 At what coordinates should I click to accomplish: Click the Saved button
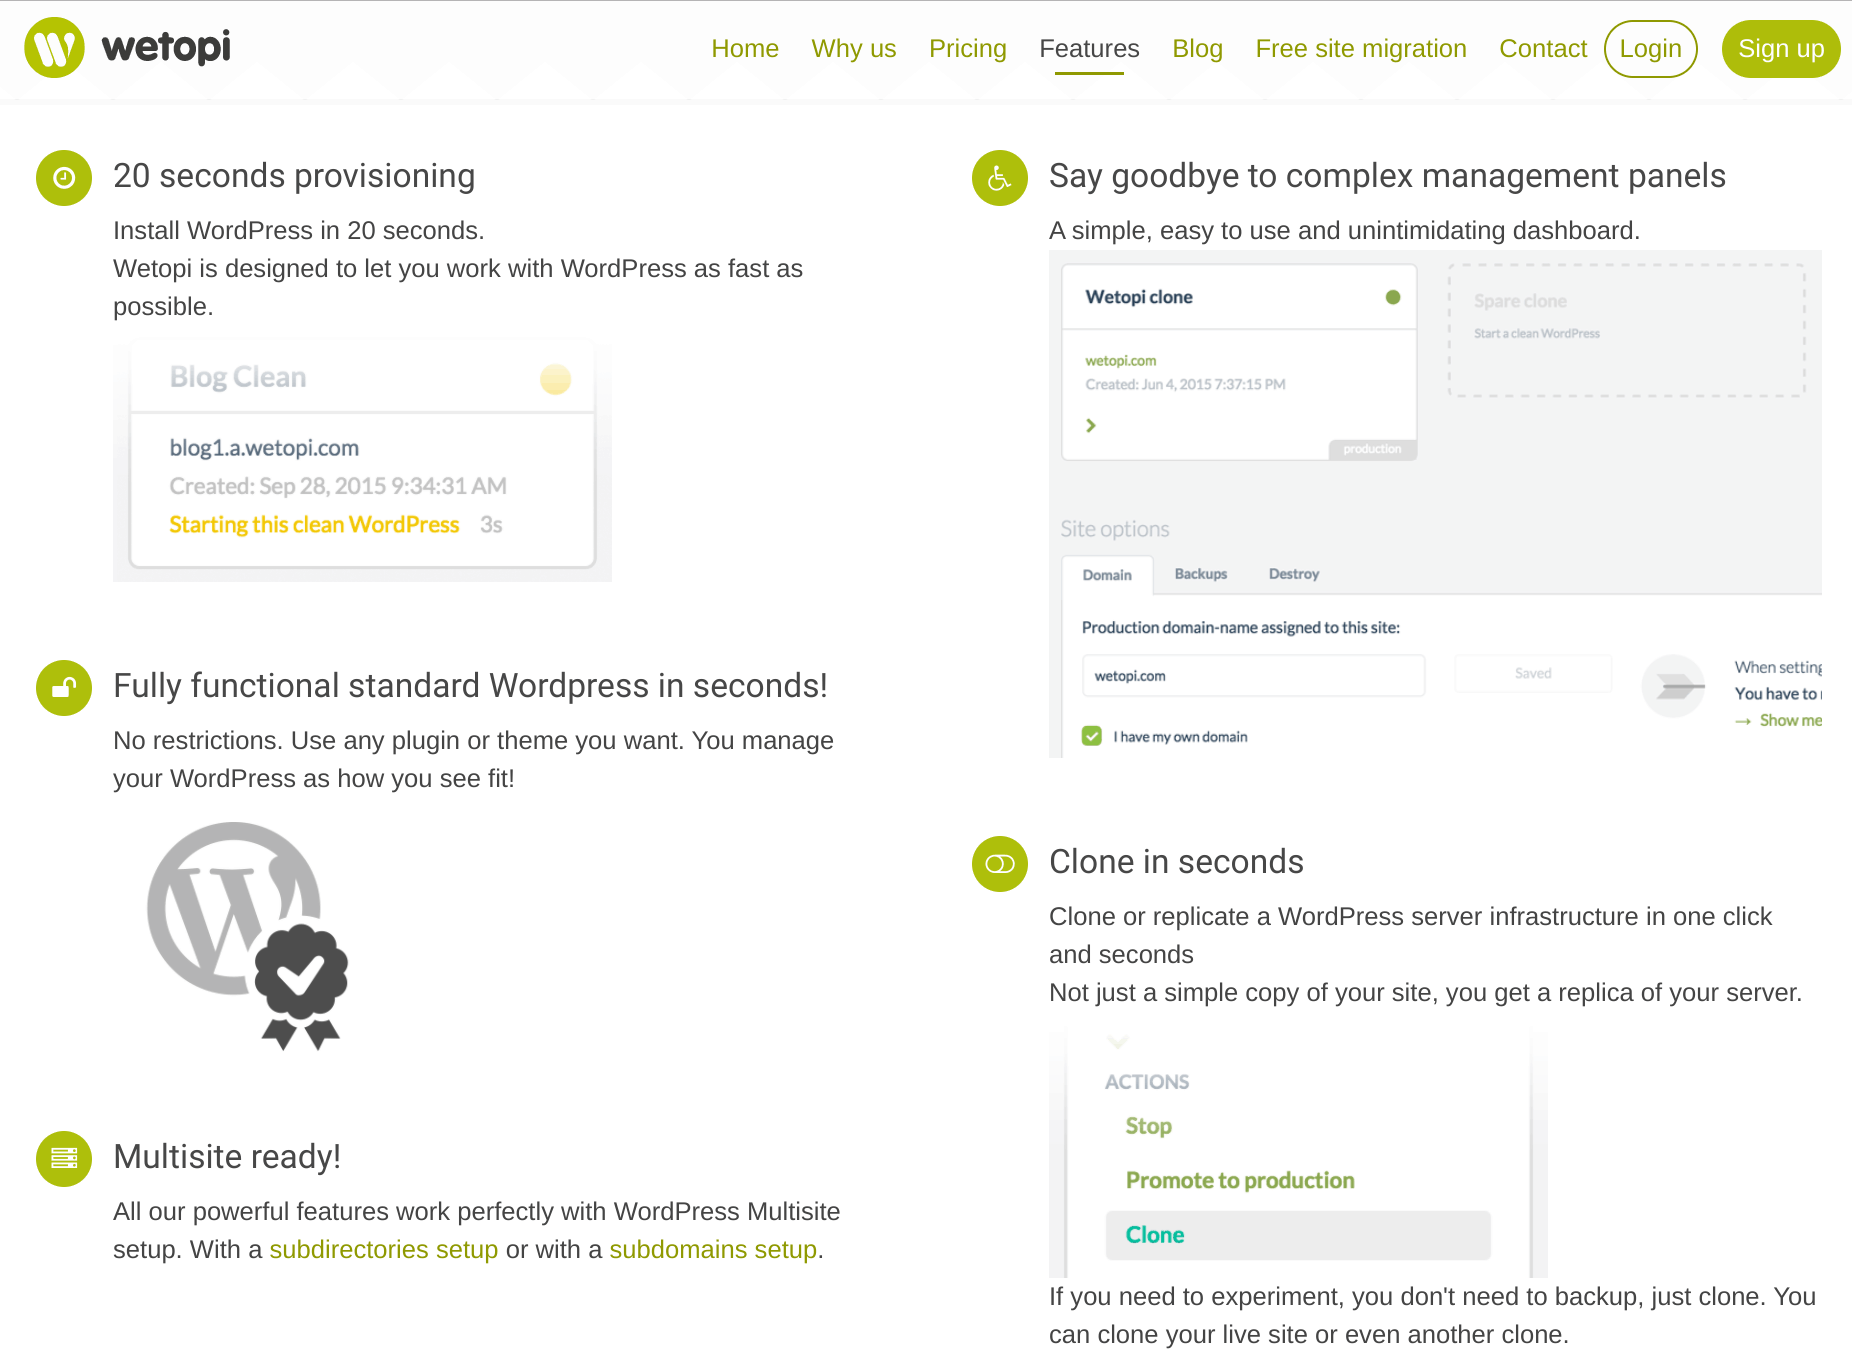[x=1533, y=674]
